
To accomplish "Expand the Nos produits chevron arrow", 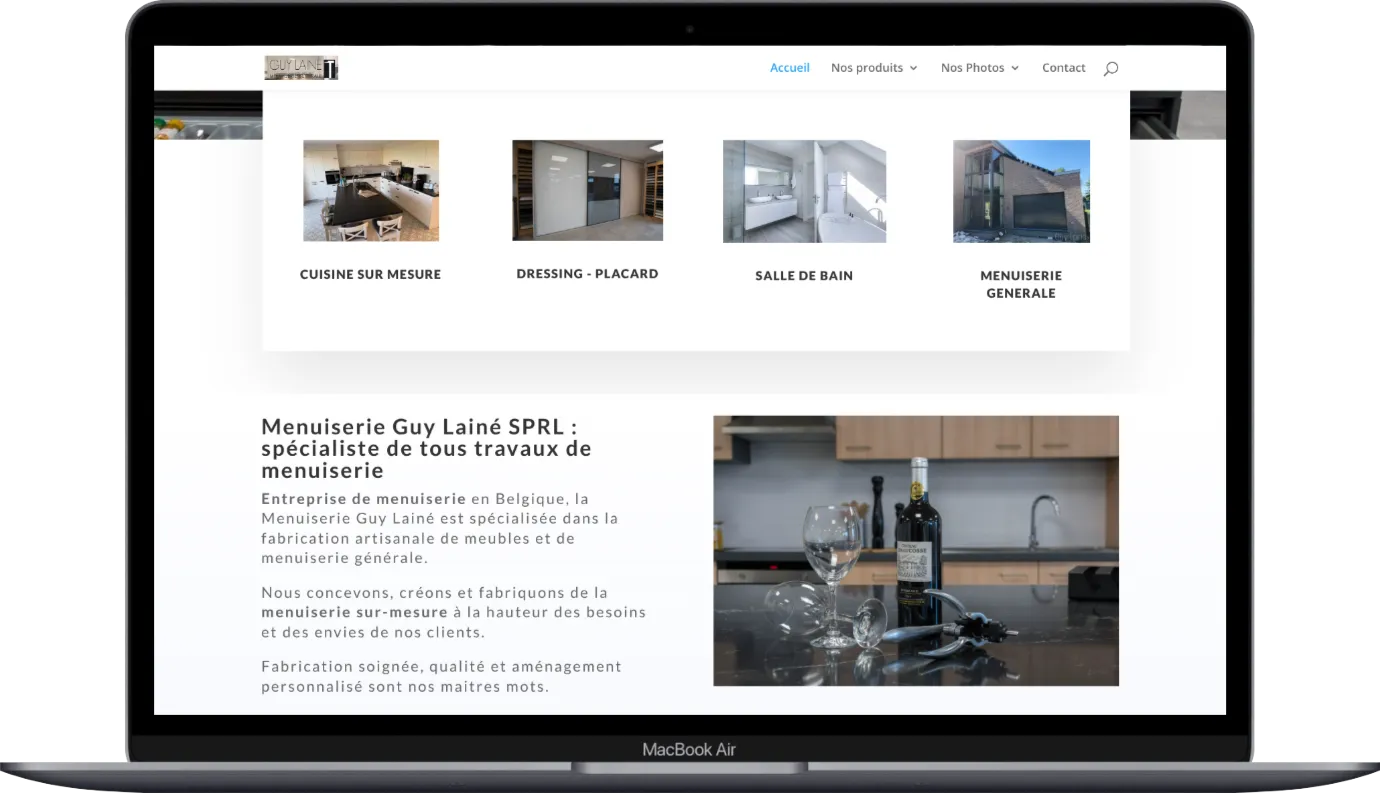I will tap(913, 68).
